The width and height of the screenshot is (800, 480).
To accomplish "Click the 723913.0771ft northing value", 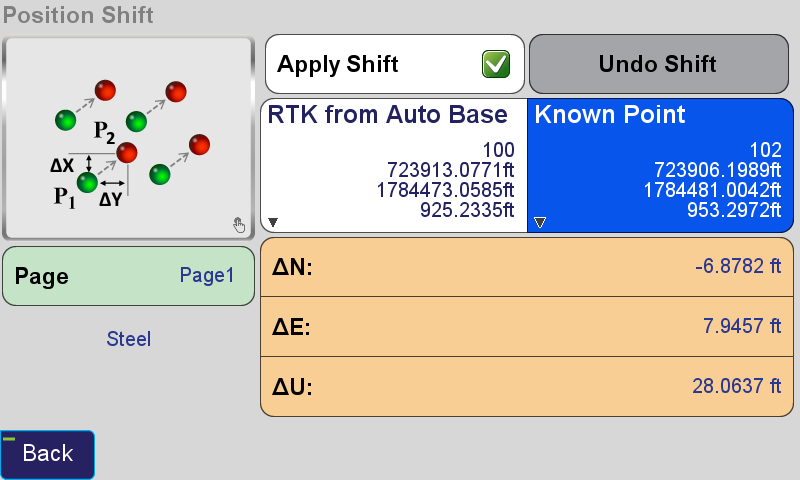I will [451, 170].
